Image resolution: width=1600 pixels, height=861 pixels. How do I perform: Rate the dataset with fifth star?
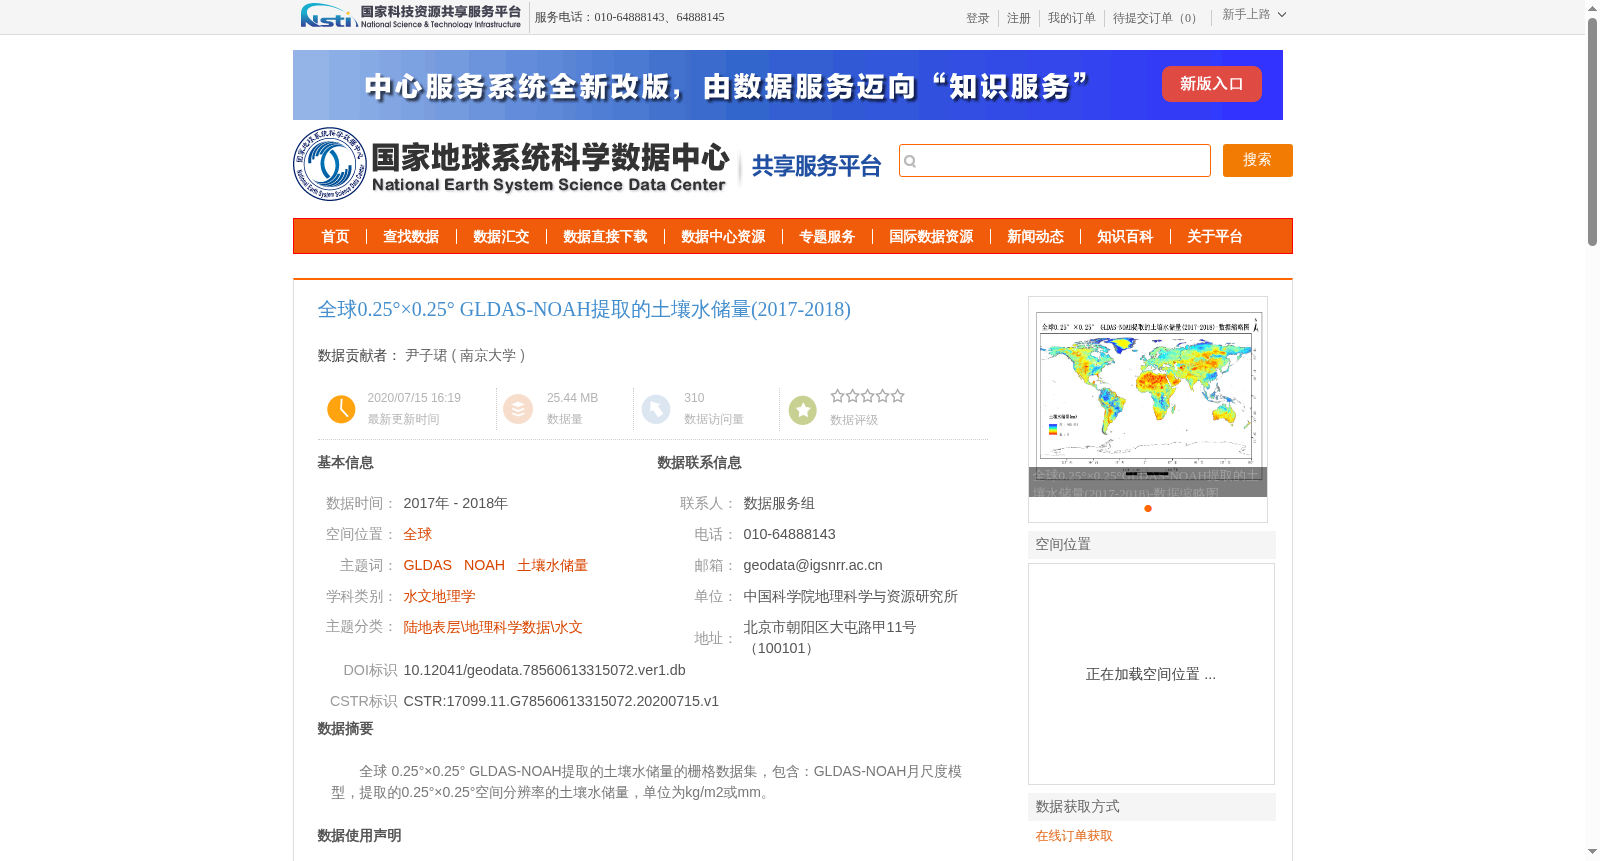[898, 396]
